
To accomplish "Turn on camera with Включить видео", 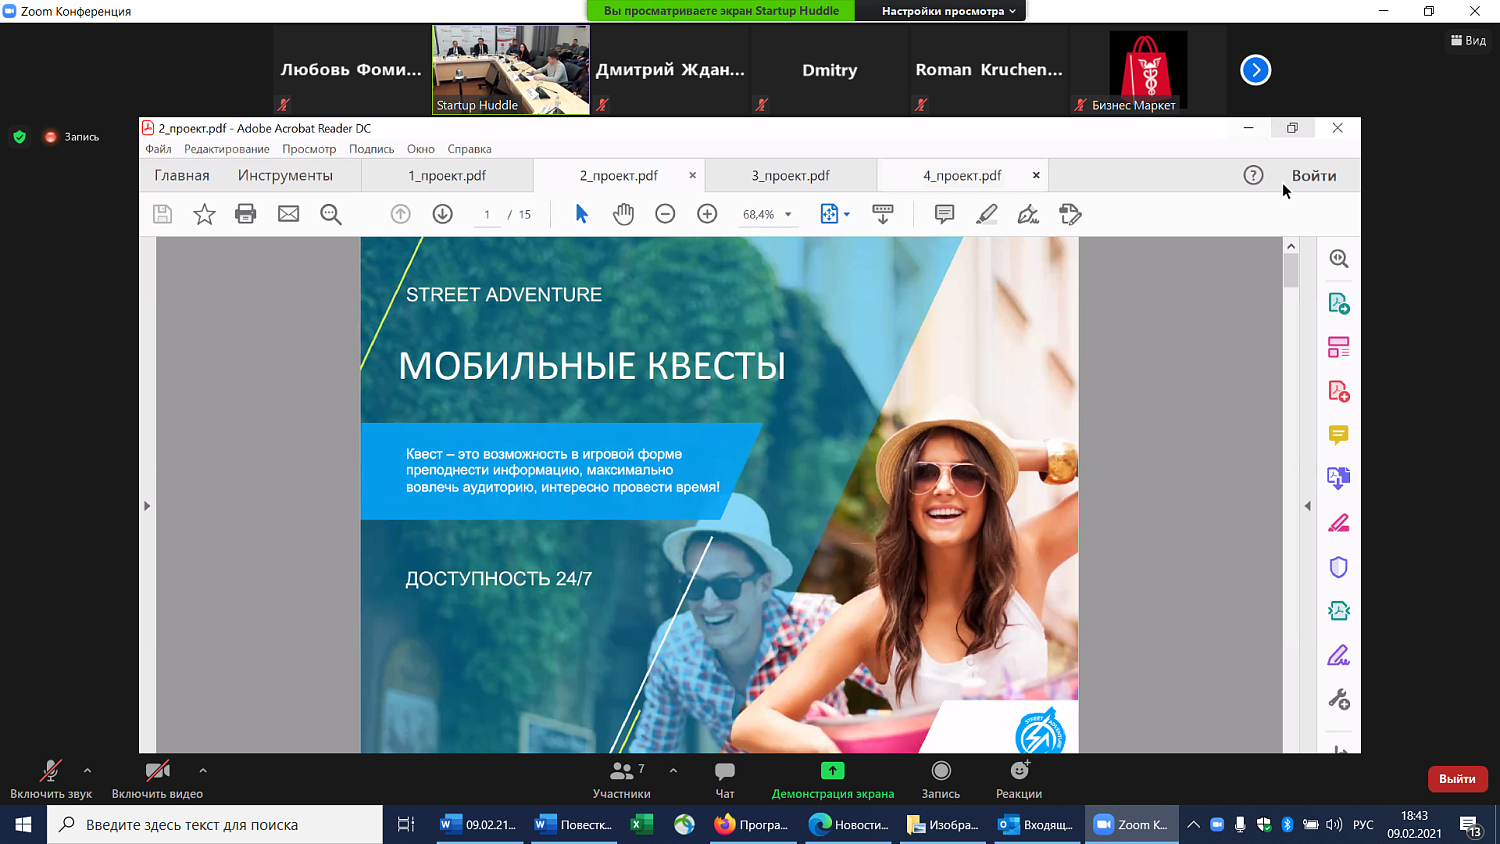I will click(157, 779).
